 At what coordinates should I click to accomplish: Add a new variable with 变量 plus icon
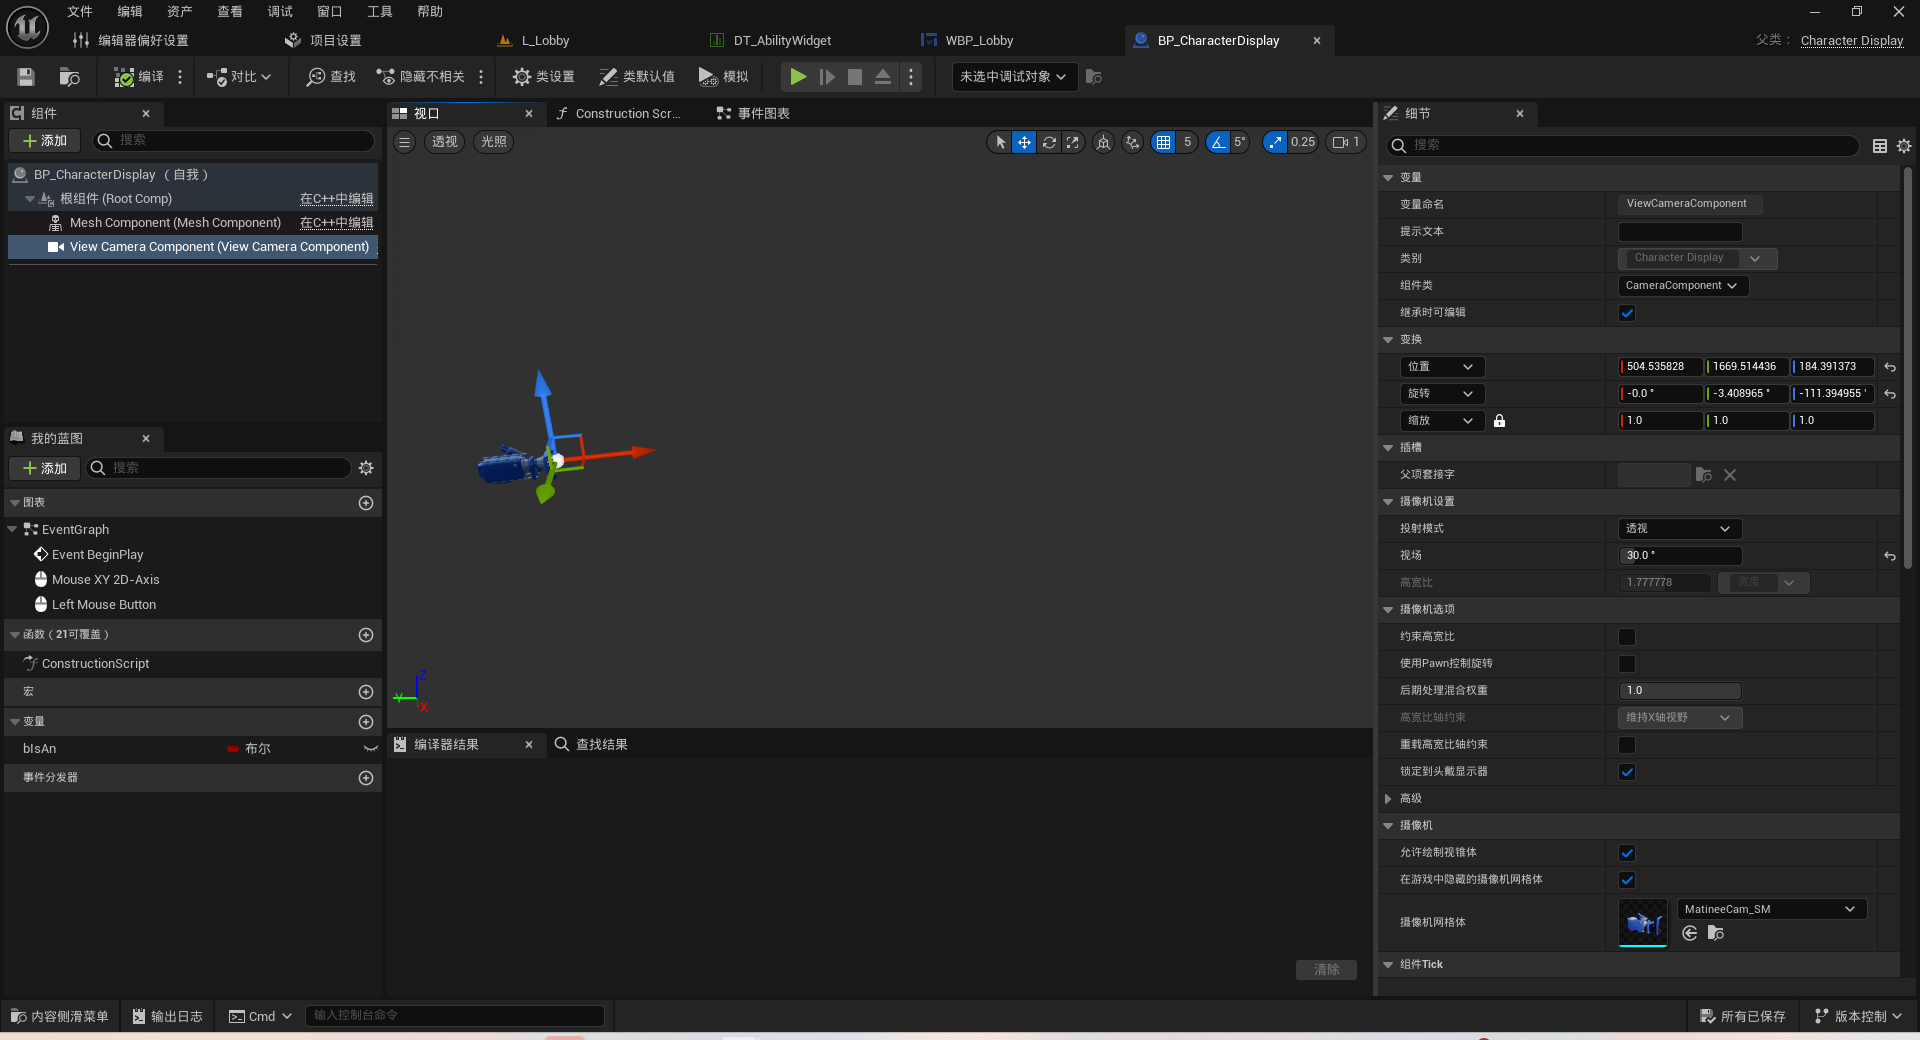pyautogui.click(x=366, y=722)
